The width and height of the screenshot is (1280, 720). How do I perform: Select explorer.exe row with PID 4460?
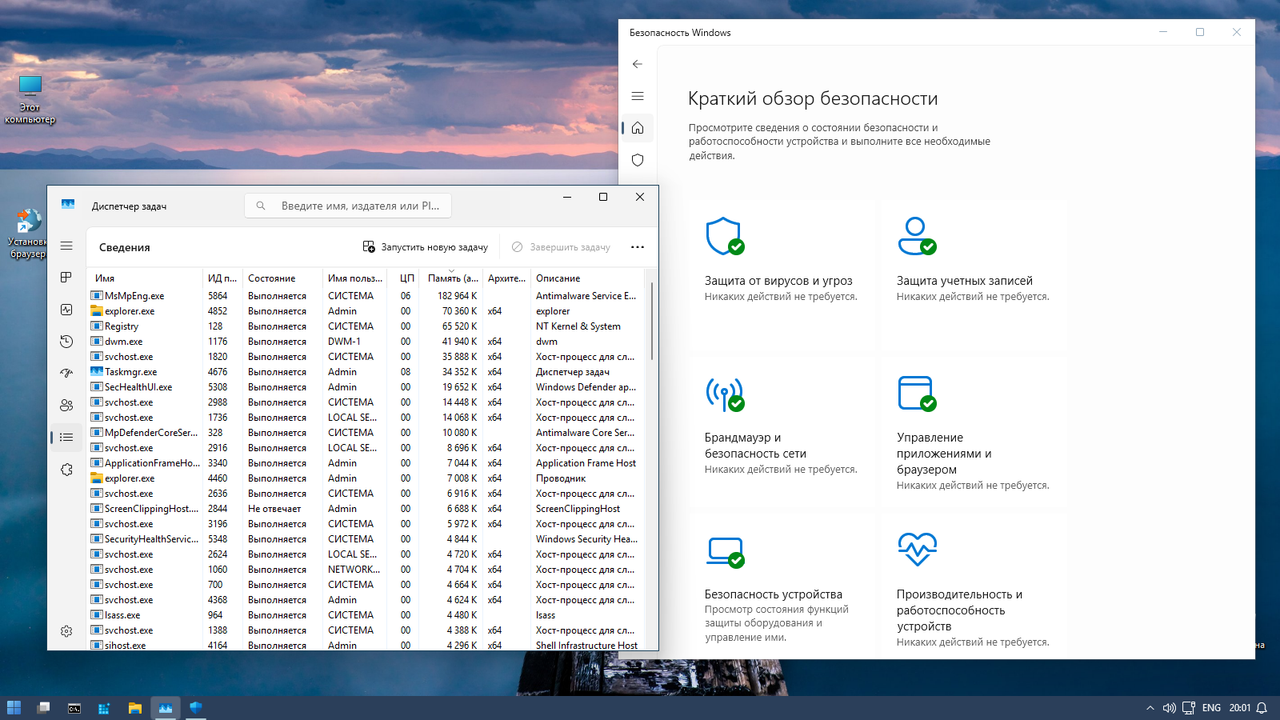368,478
